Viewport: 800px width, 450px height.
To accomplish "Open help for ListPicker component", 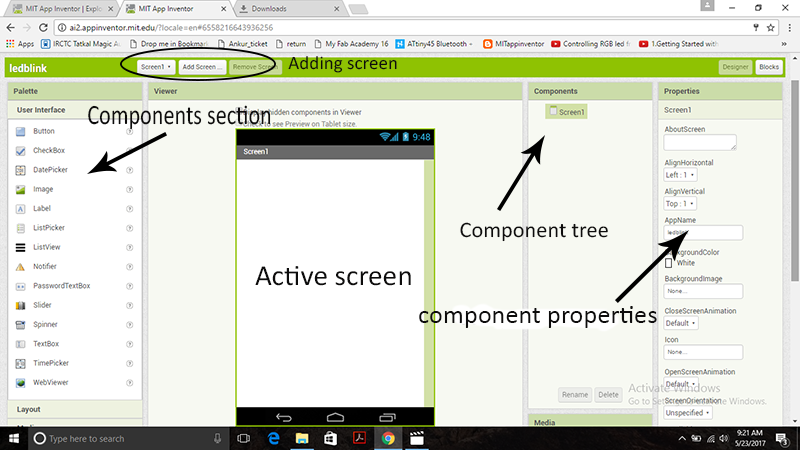I will 130,229.
